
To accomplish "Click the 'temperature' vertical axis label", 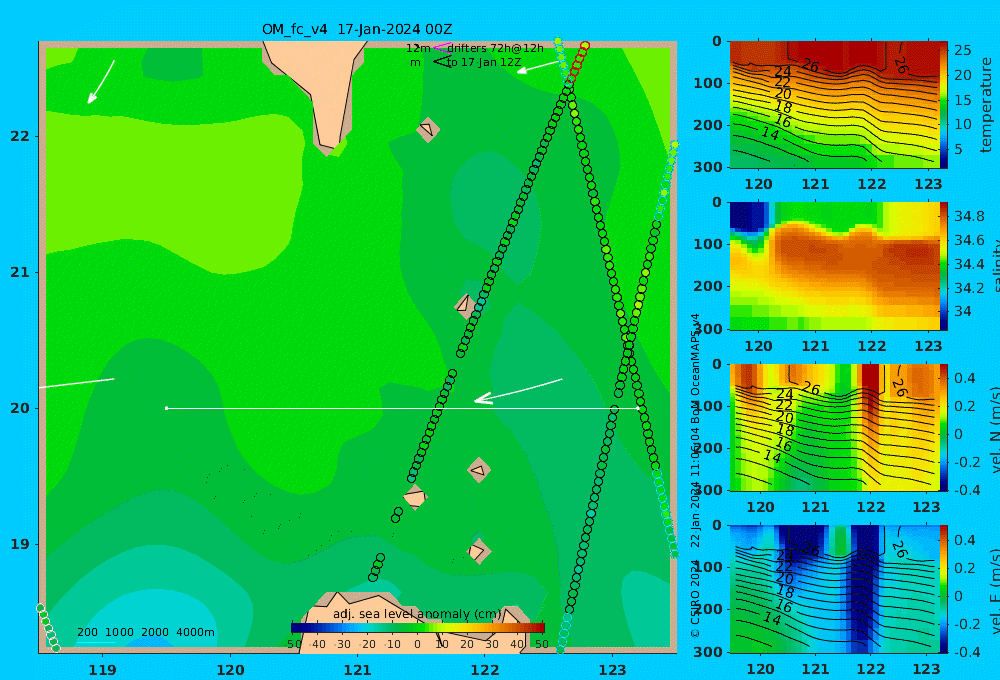I will tap(986, 105).
